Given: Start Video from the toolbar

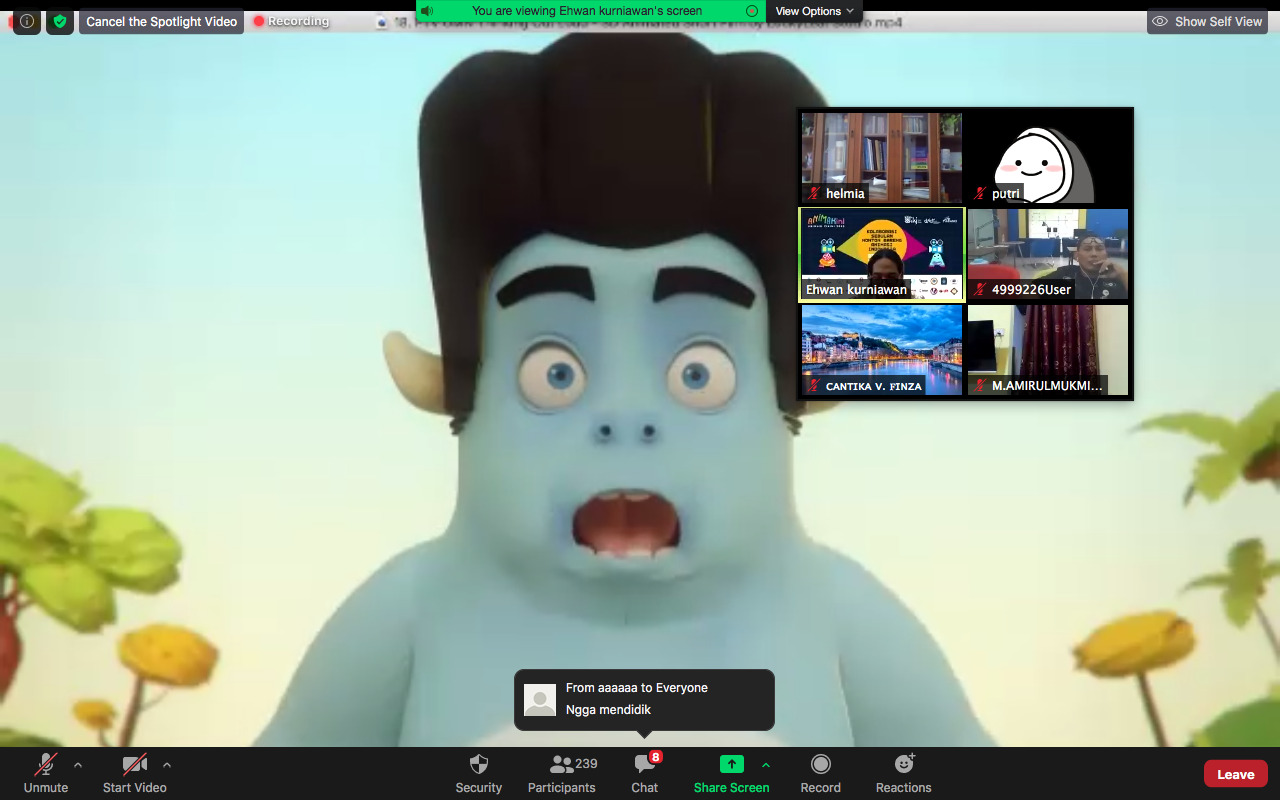Looking at the screenshot, I should click(x=135, y=773).
